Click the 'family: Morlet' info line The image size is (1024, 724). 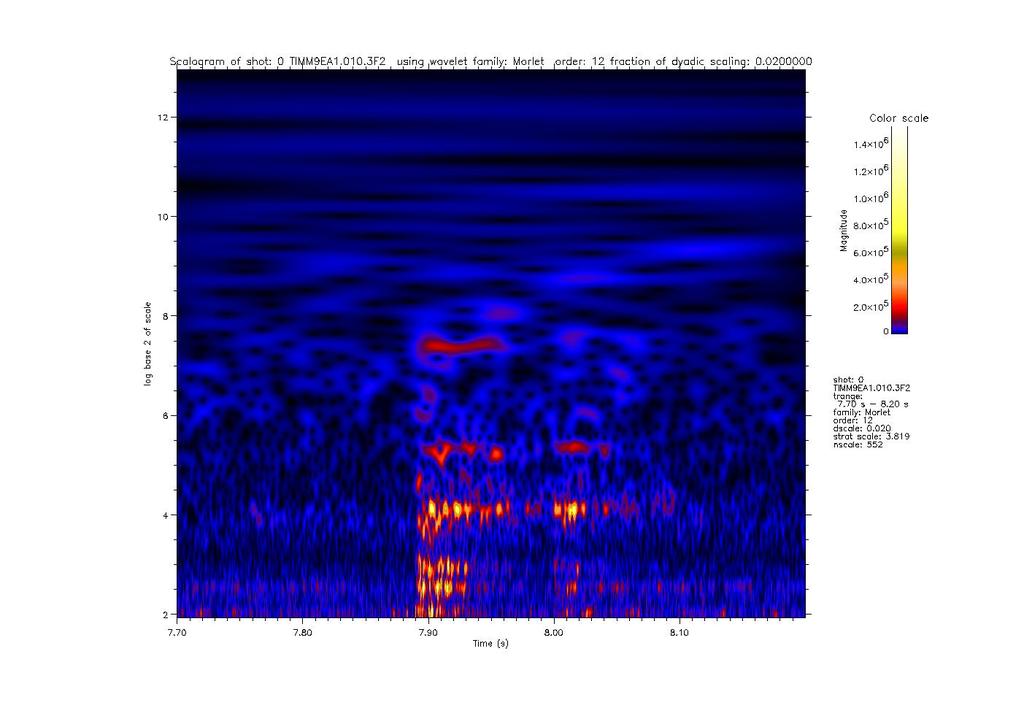click(x=862, y=413)
